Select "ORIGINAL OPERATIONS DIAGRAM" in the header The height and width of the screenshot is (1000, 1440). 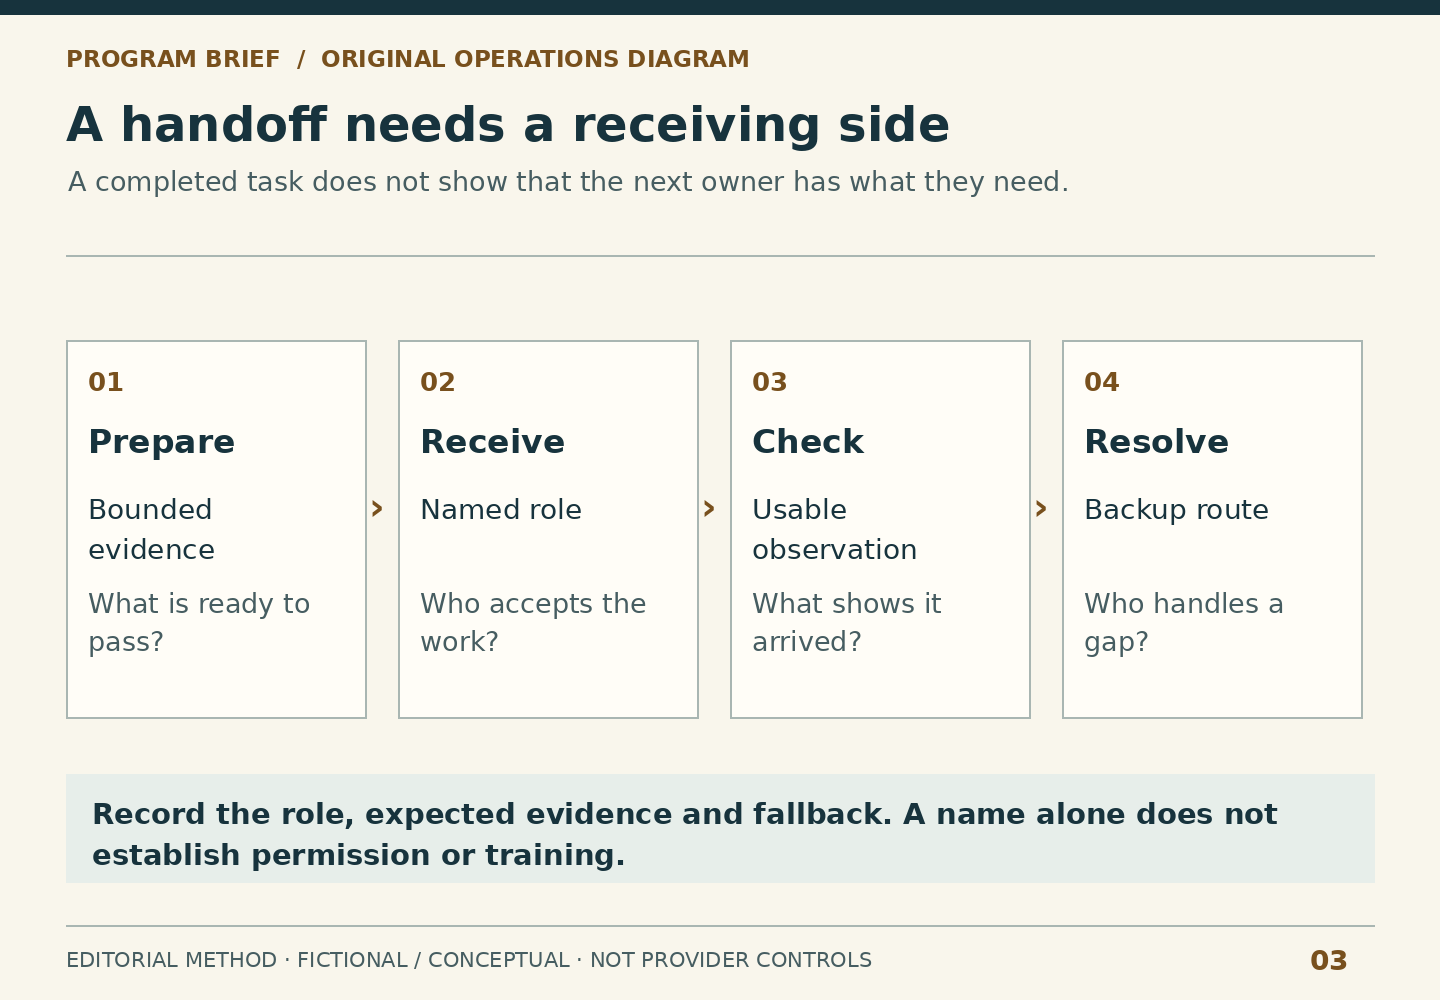click(x=535, y=60)
